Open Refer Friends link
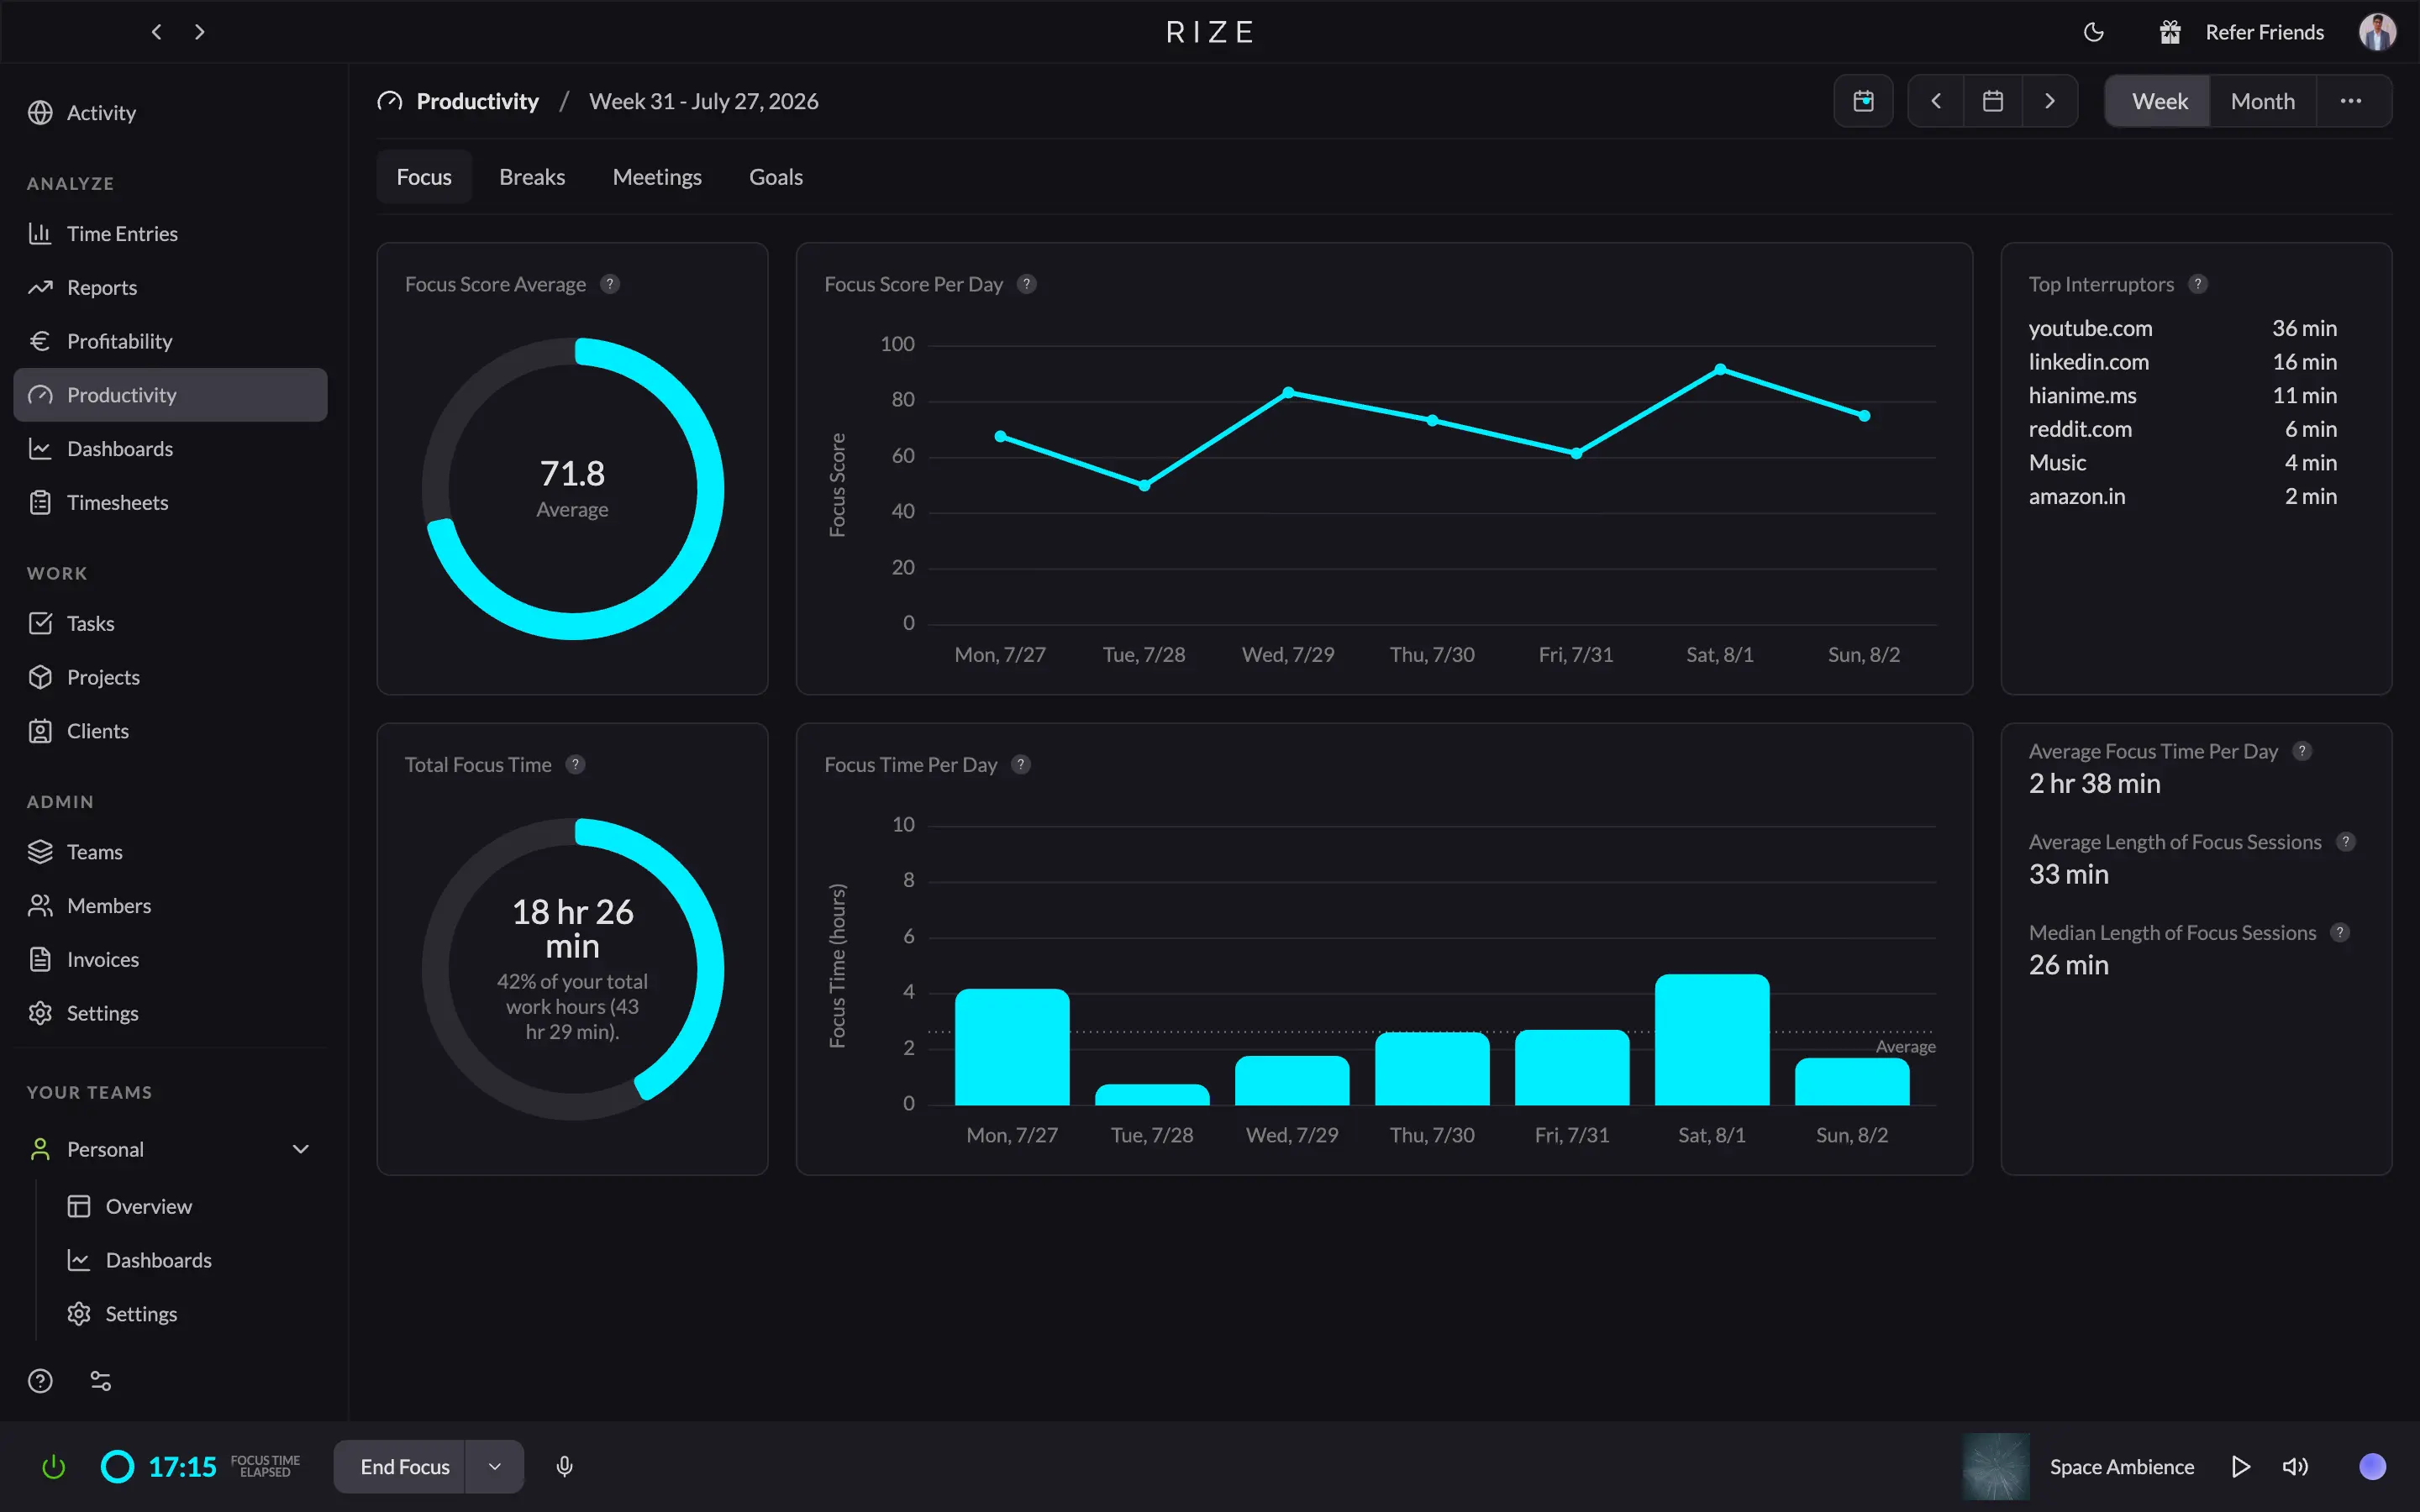Screen dimensions: 2420x1512 [x=2264, y=32]
